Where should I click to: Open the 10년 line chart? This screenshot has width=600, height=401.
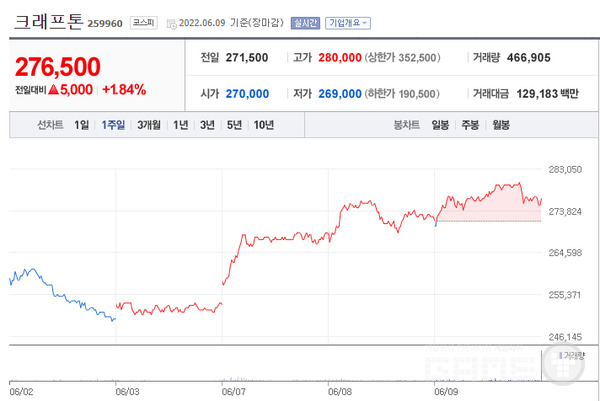point(264,125)
